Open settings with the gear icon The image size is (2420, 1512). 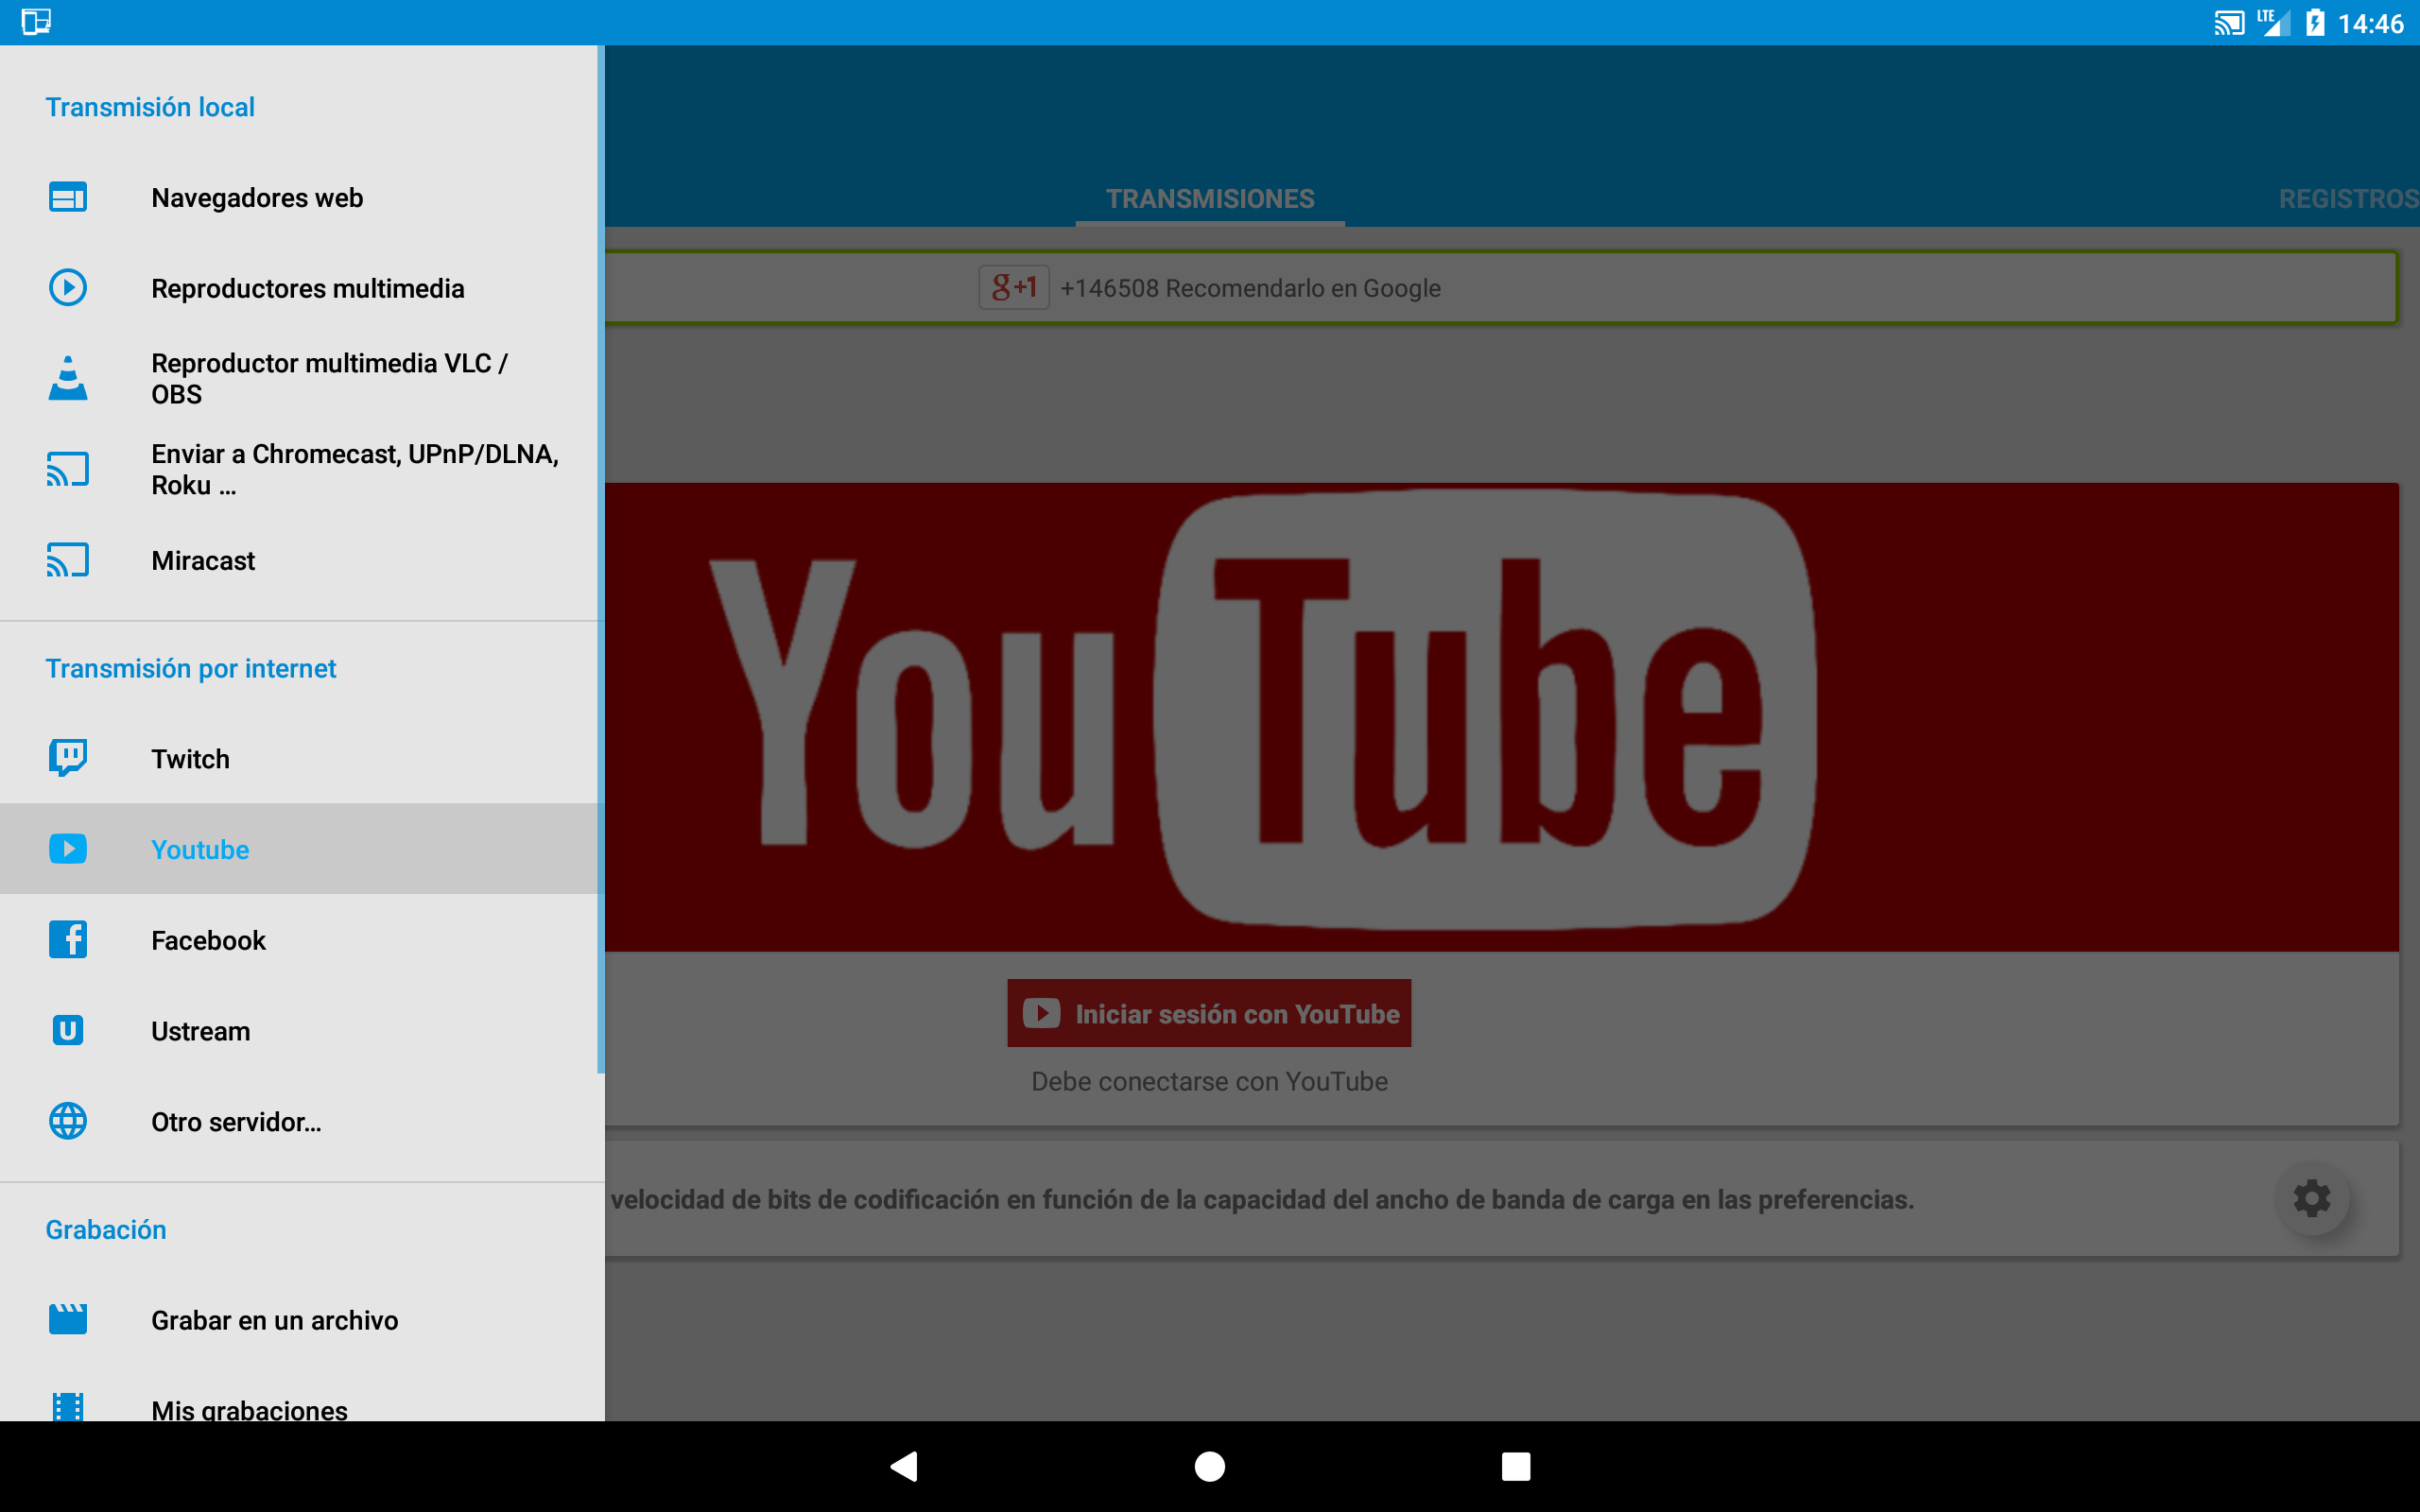[2312, 1198]
